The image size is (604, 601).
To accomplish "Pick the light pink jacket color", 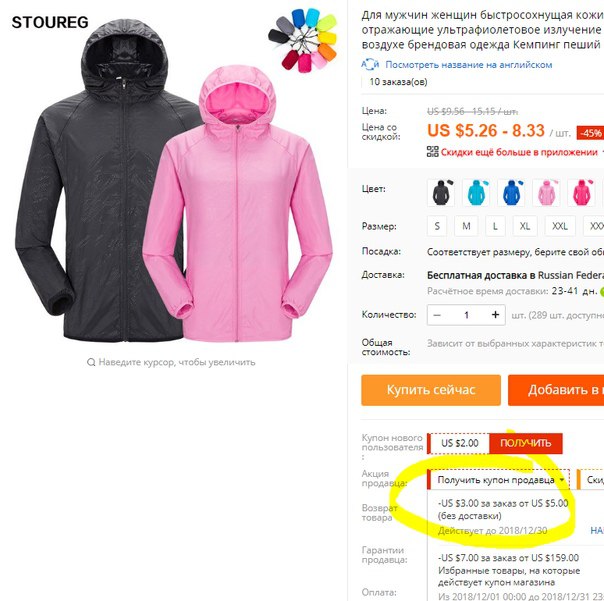I will [546, 193].
